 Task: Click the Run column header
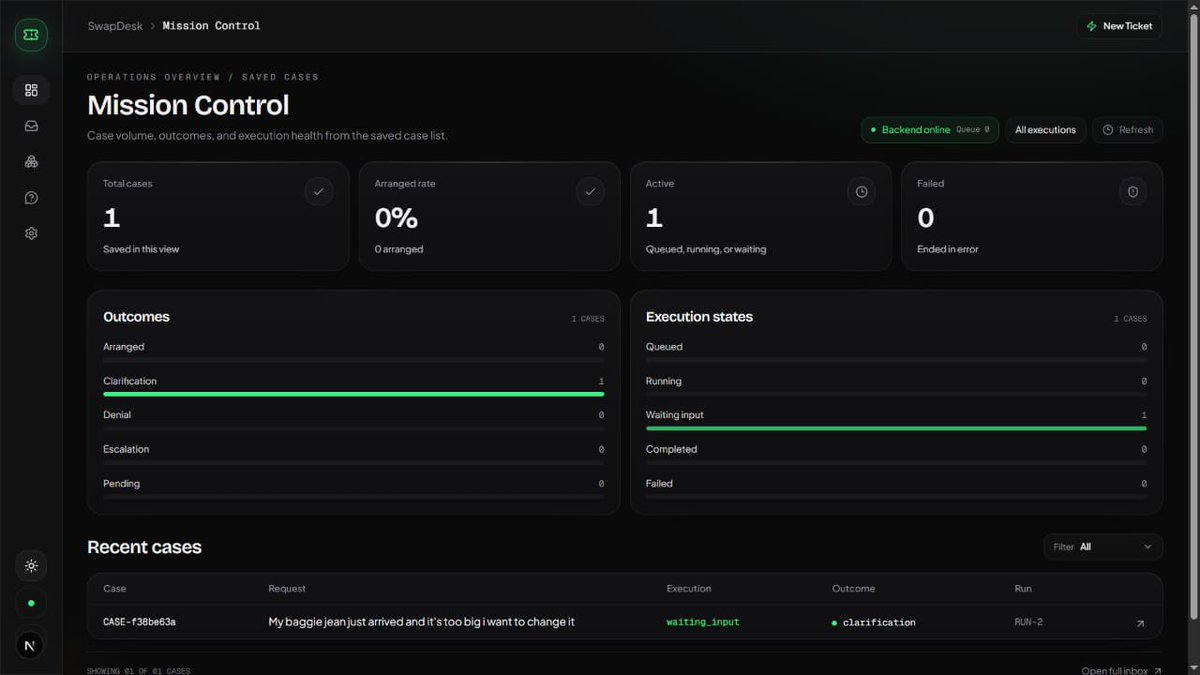coord(1022,589)
